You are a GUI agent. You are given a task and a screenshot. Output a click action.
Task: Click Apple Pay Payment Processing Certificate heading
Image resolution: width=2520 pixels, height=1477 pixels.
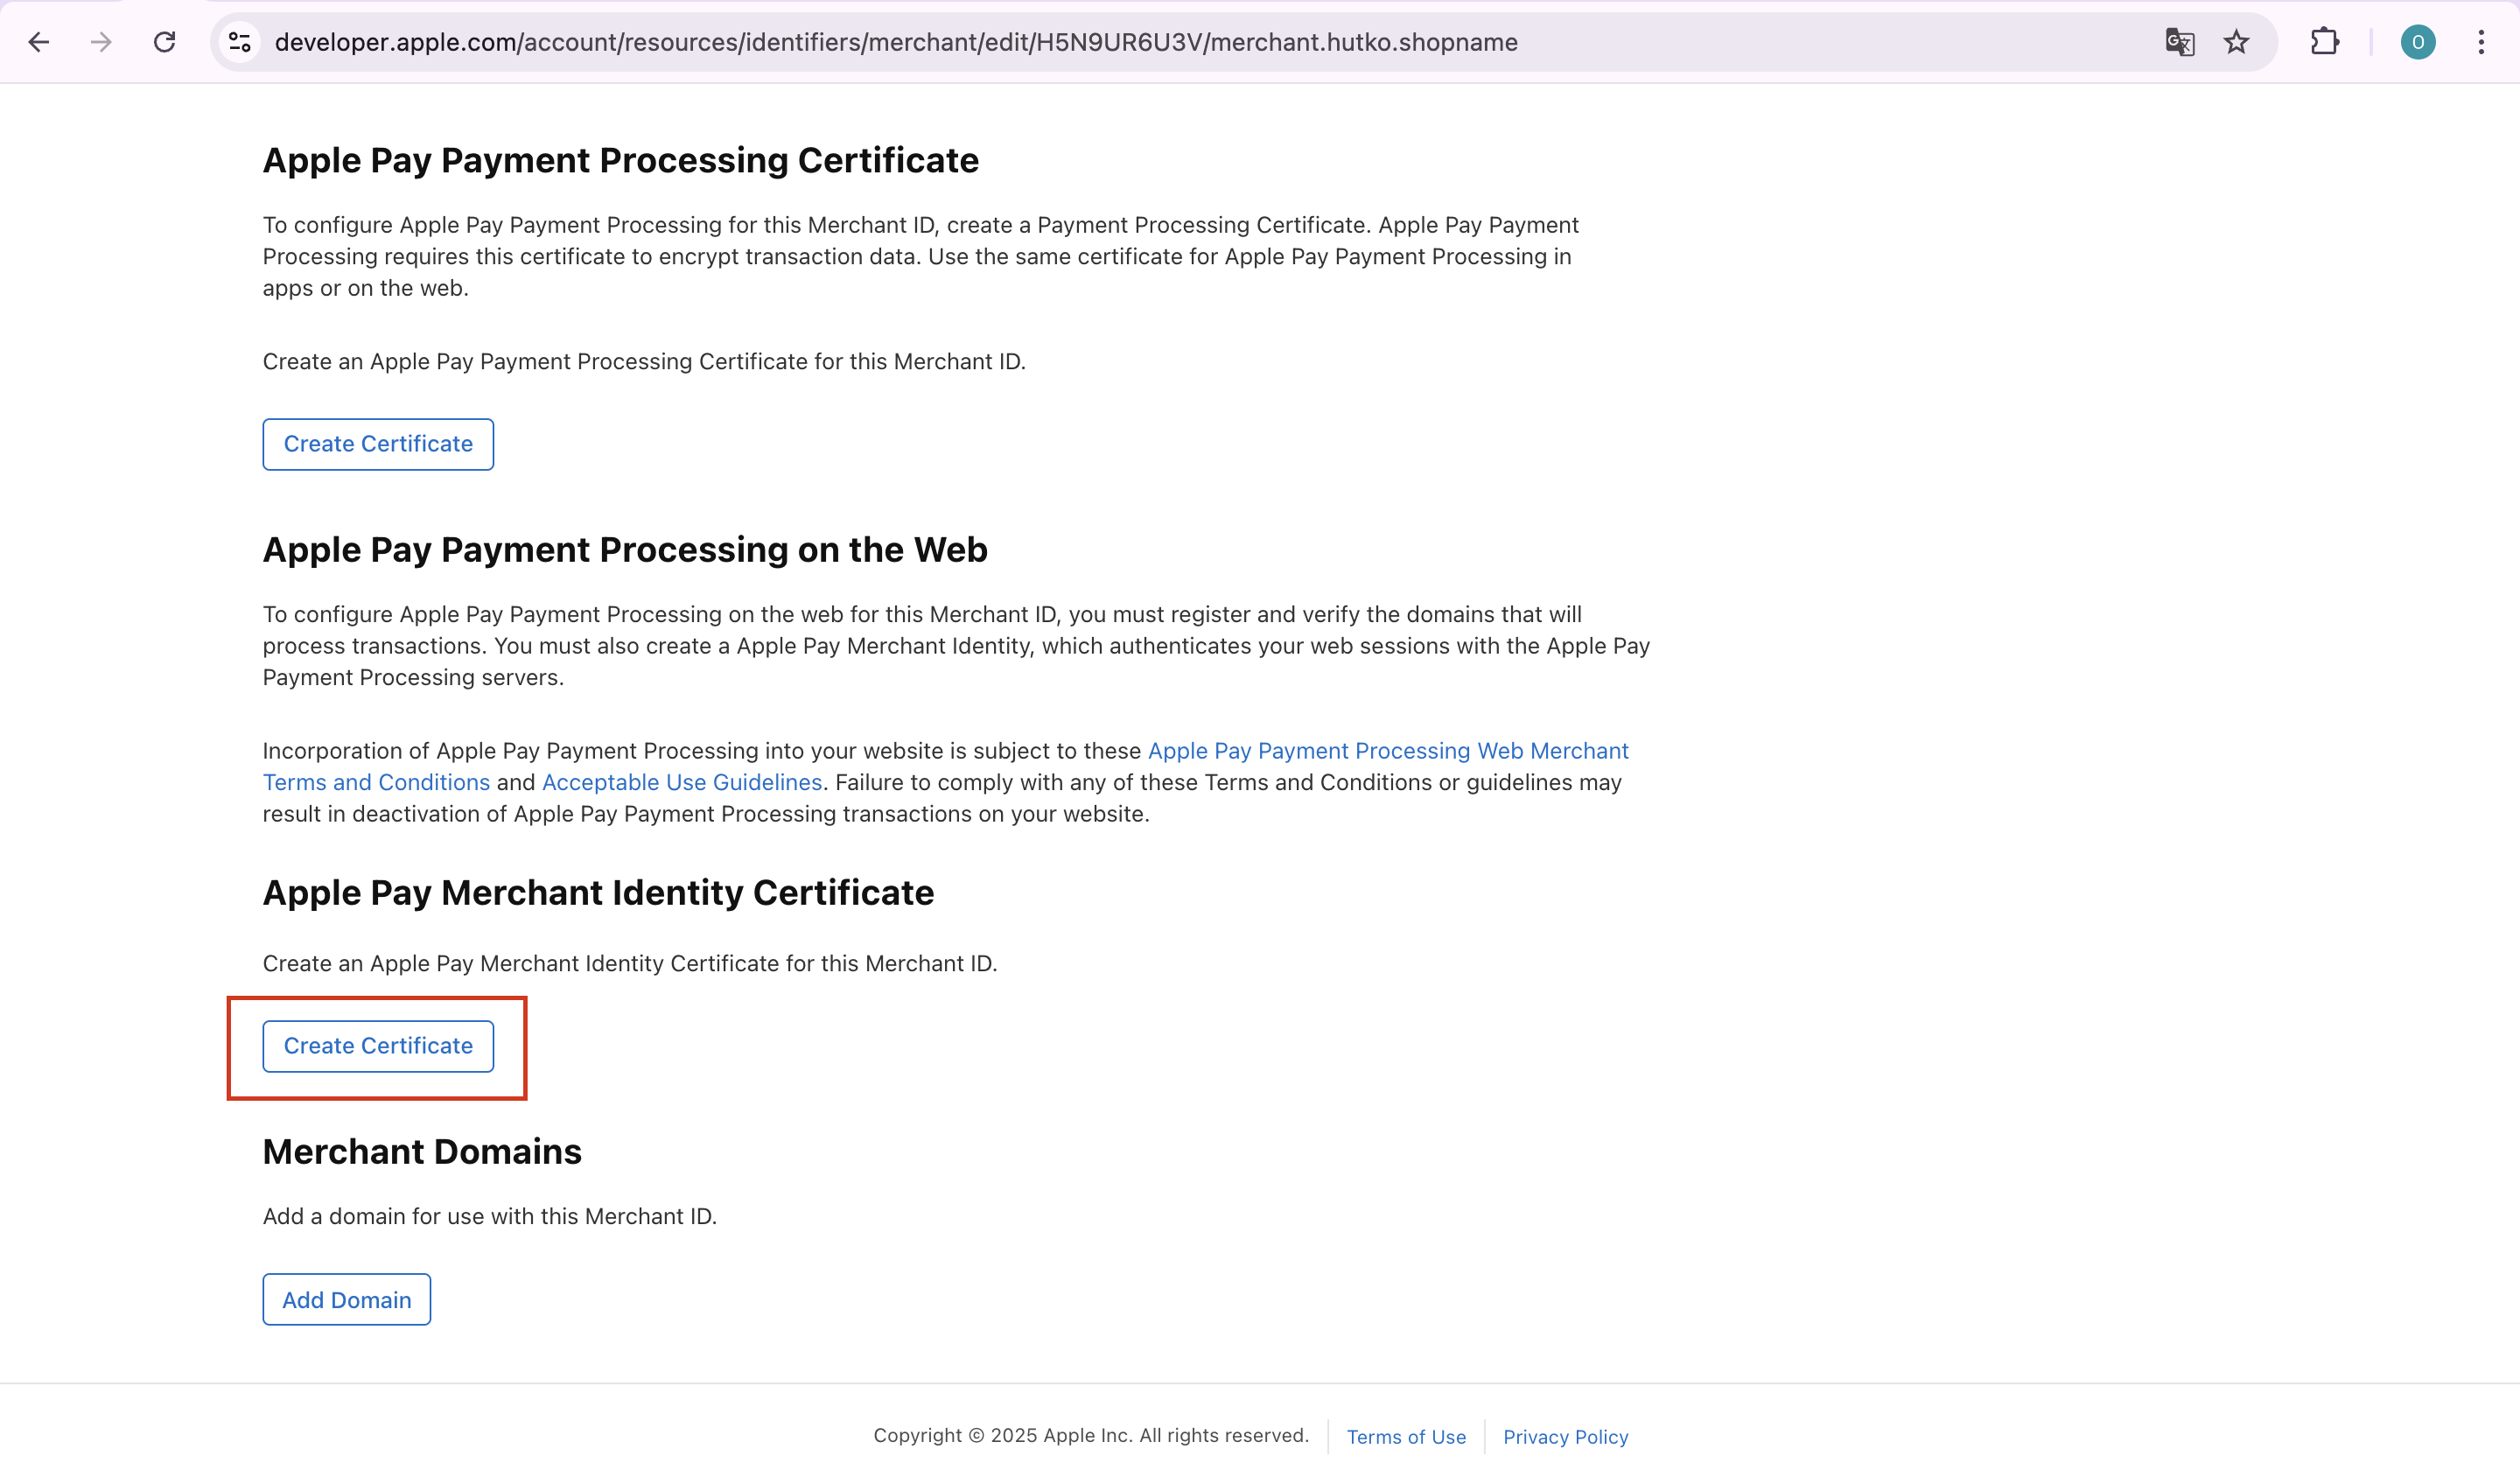[x=621, y=161]
